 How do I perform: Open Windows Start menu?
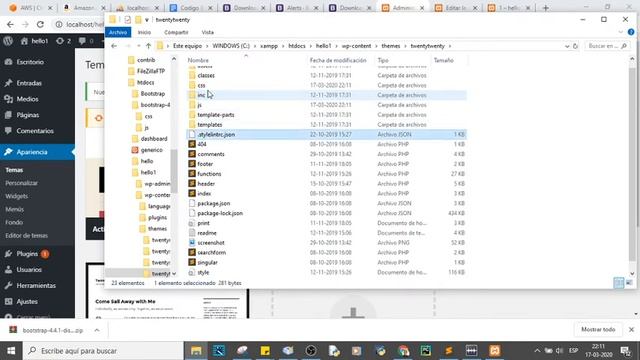click(11, 351)
